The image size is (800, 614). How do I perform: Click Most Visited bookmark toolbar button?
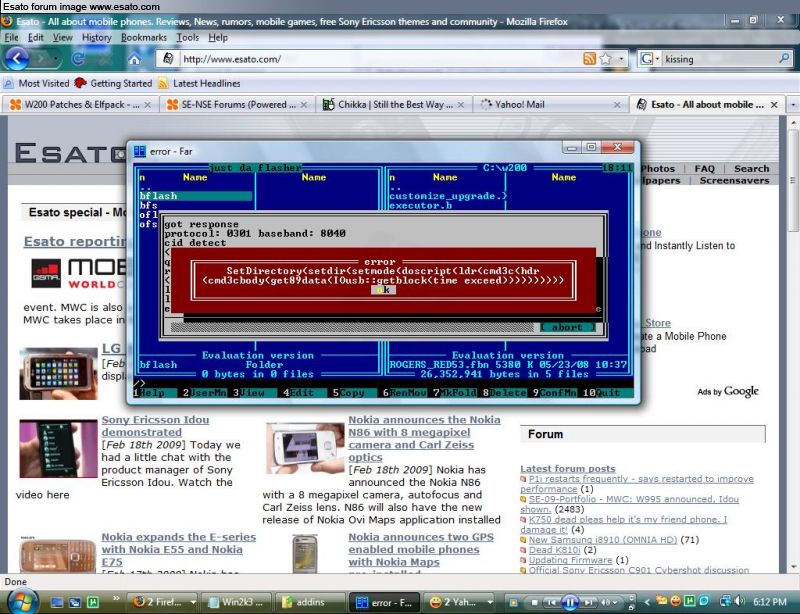37,83
